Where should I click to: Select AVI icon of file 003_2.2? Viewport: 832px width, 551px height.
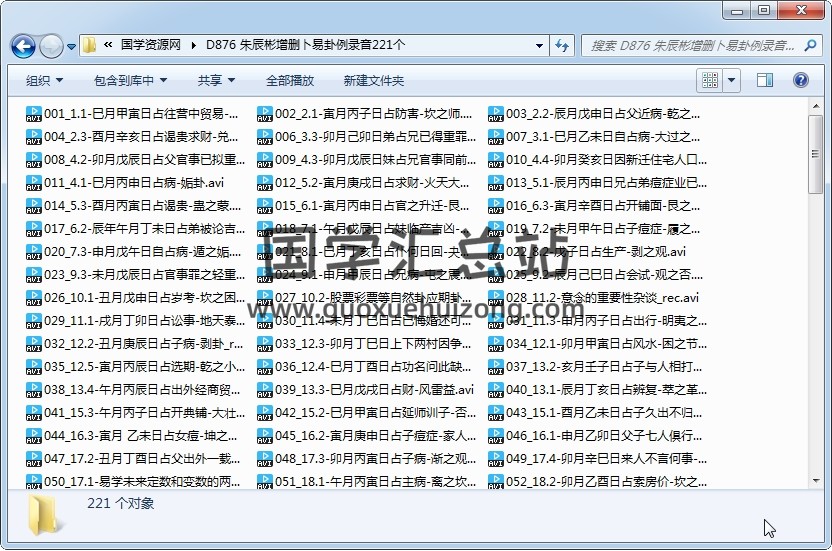(496, 114)
